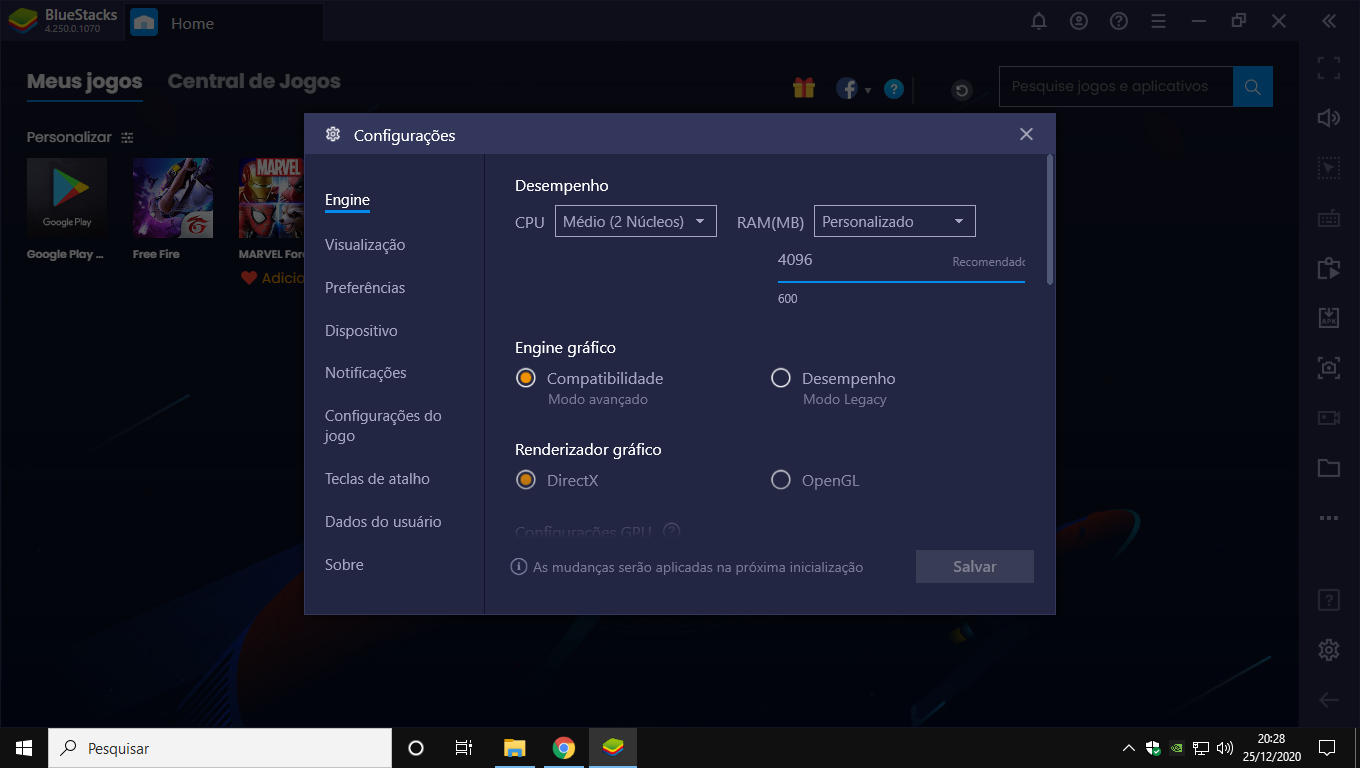Select Compatibilidade graphics engine

[526, 378]
